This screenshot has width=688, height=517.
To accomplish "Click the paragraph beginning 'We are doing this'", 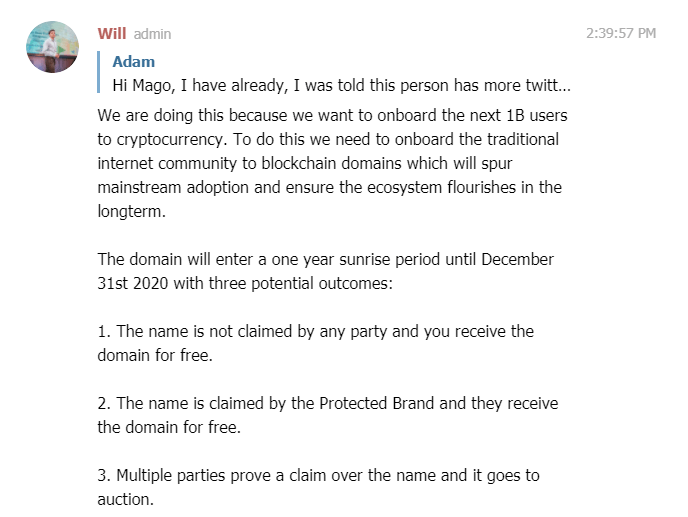I will 332,163.
